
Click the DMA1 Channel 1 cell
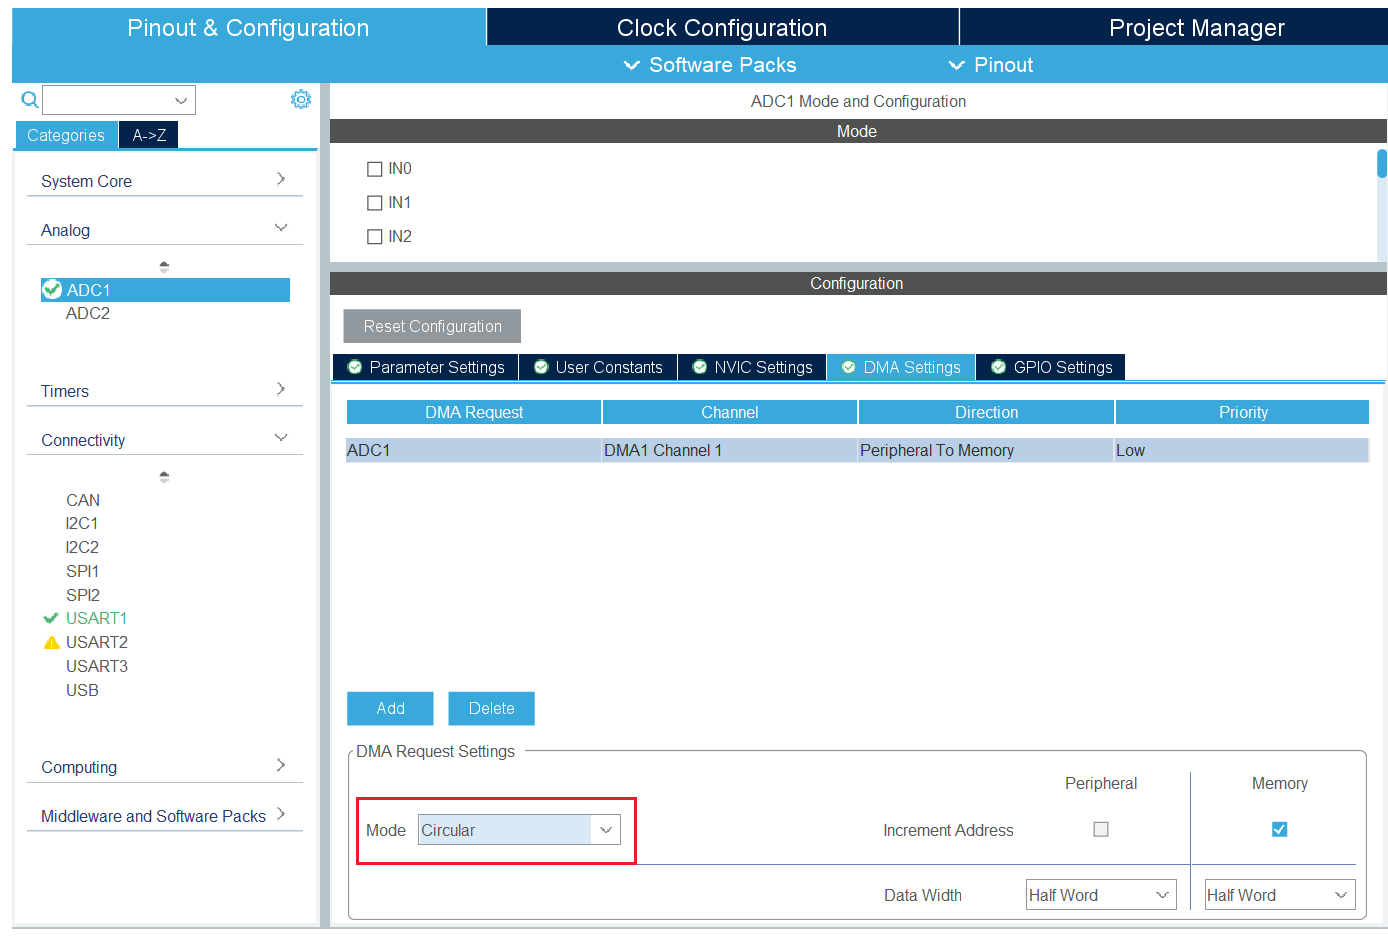click(x=730, y=450)
